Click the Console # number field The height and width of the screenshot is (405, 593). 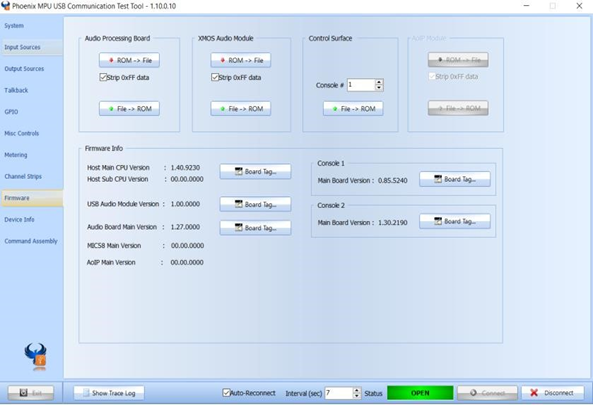pos(361,85)
